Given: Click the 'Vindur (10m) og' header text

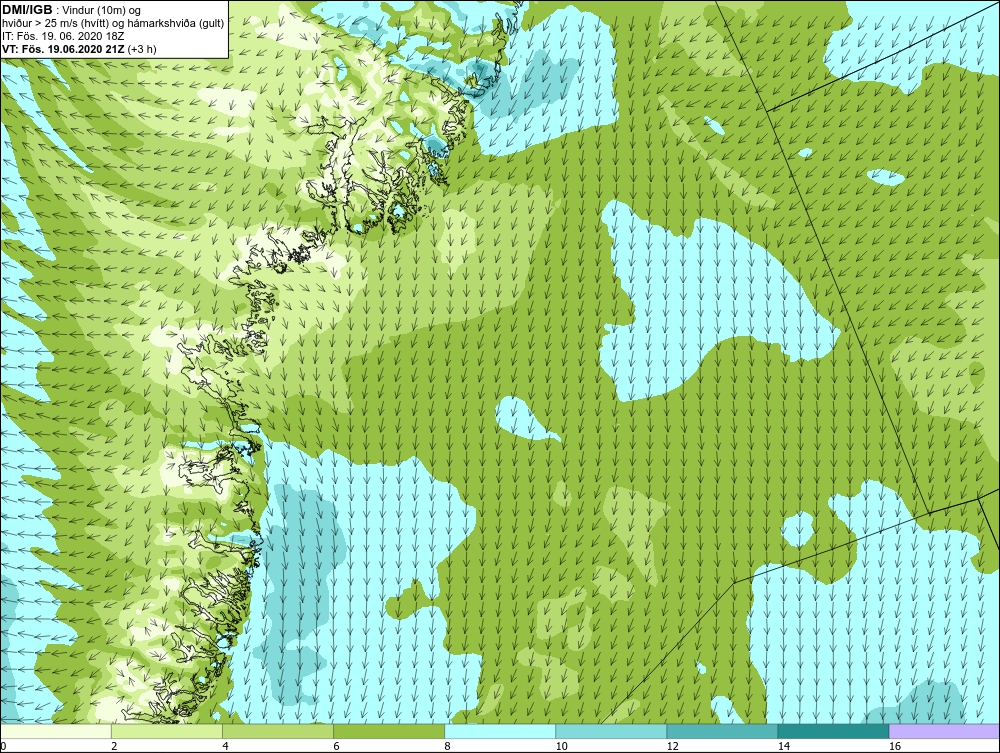Looking at the screenshot, I should 102,11.
